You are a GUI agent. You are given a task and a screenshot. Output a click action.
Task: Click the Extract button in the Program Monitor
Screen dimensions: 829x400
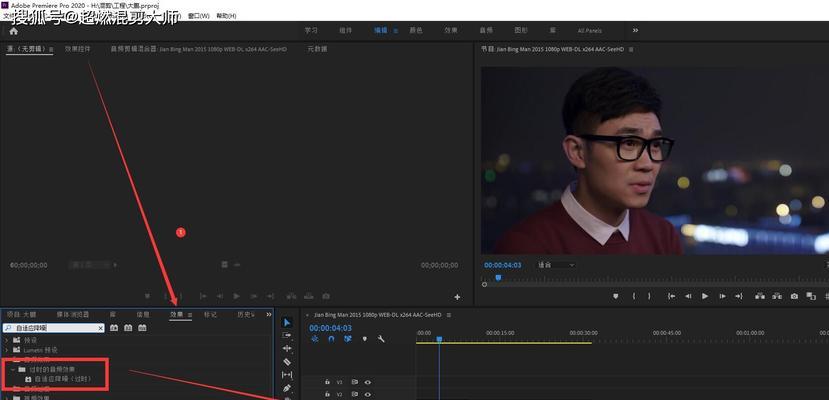pyautogui.click(x=777, y=296)
